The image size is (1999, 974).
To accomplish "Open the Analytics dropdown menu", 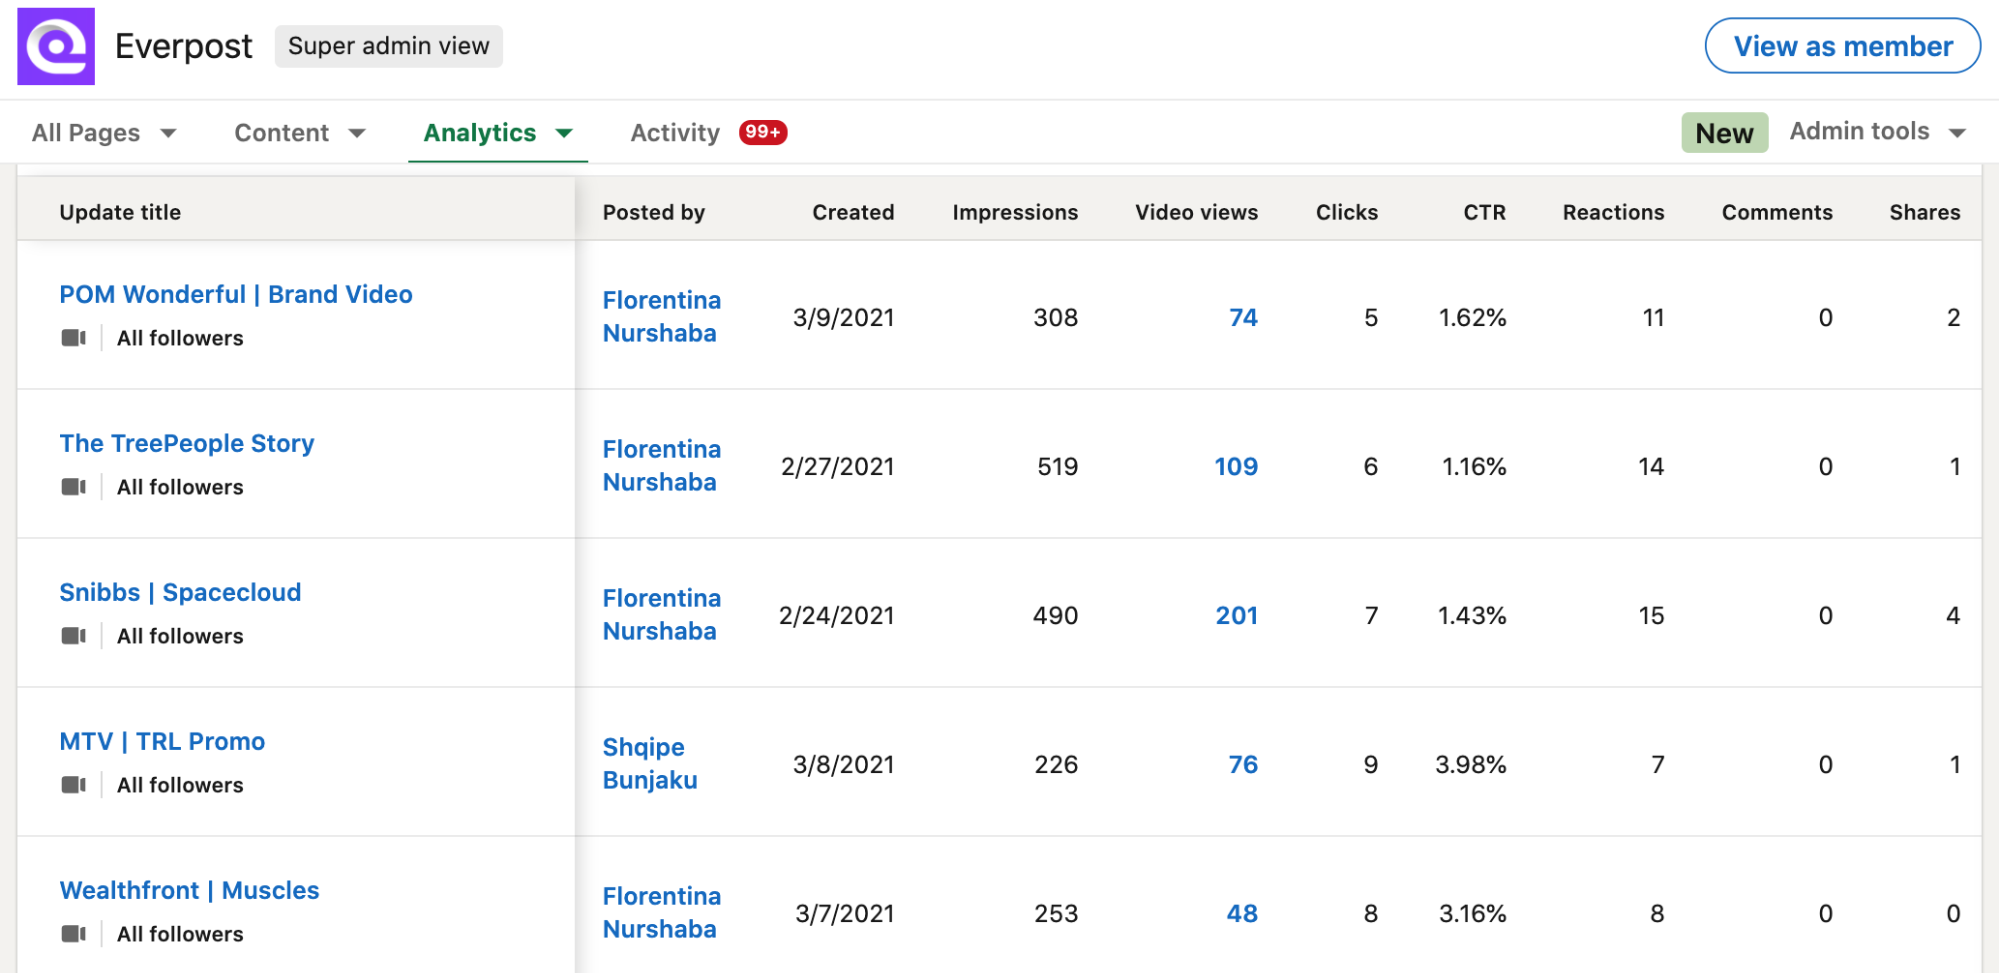I will coord(498,133).
